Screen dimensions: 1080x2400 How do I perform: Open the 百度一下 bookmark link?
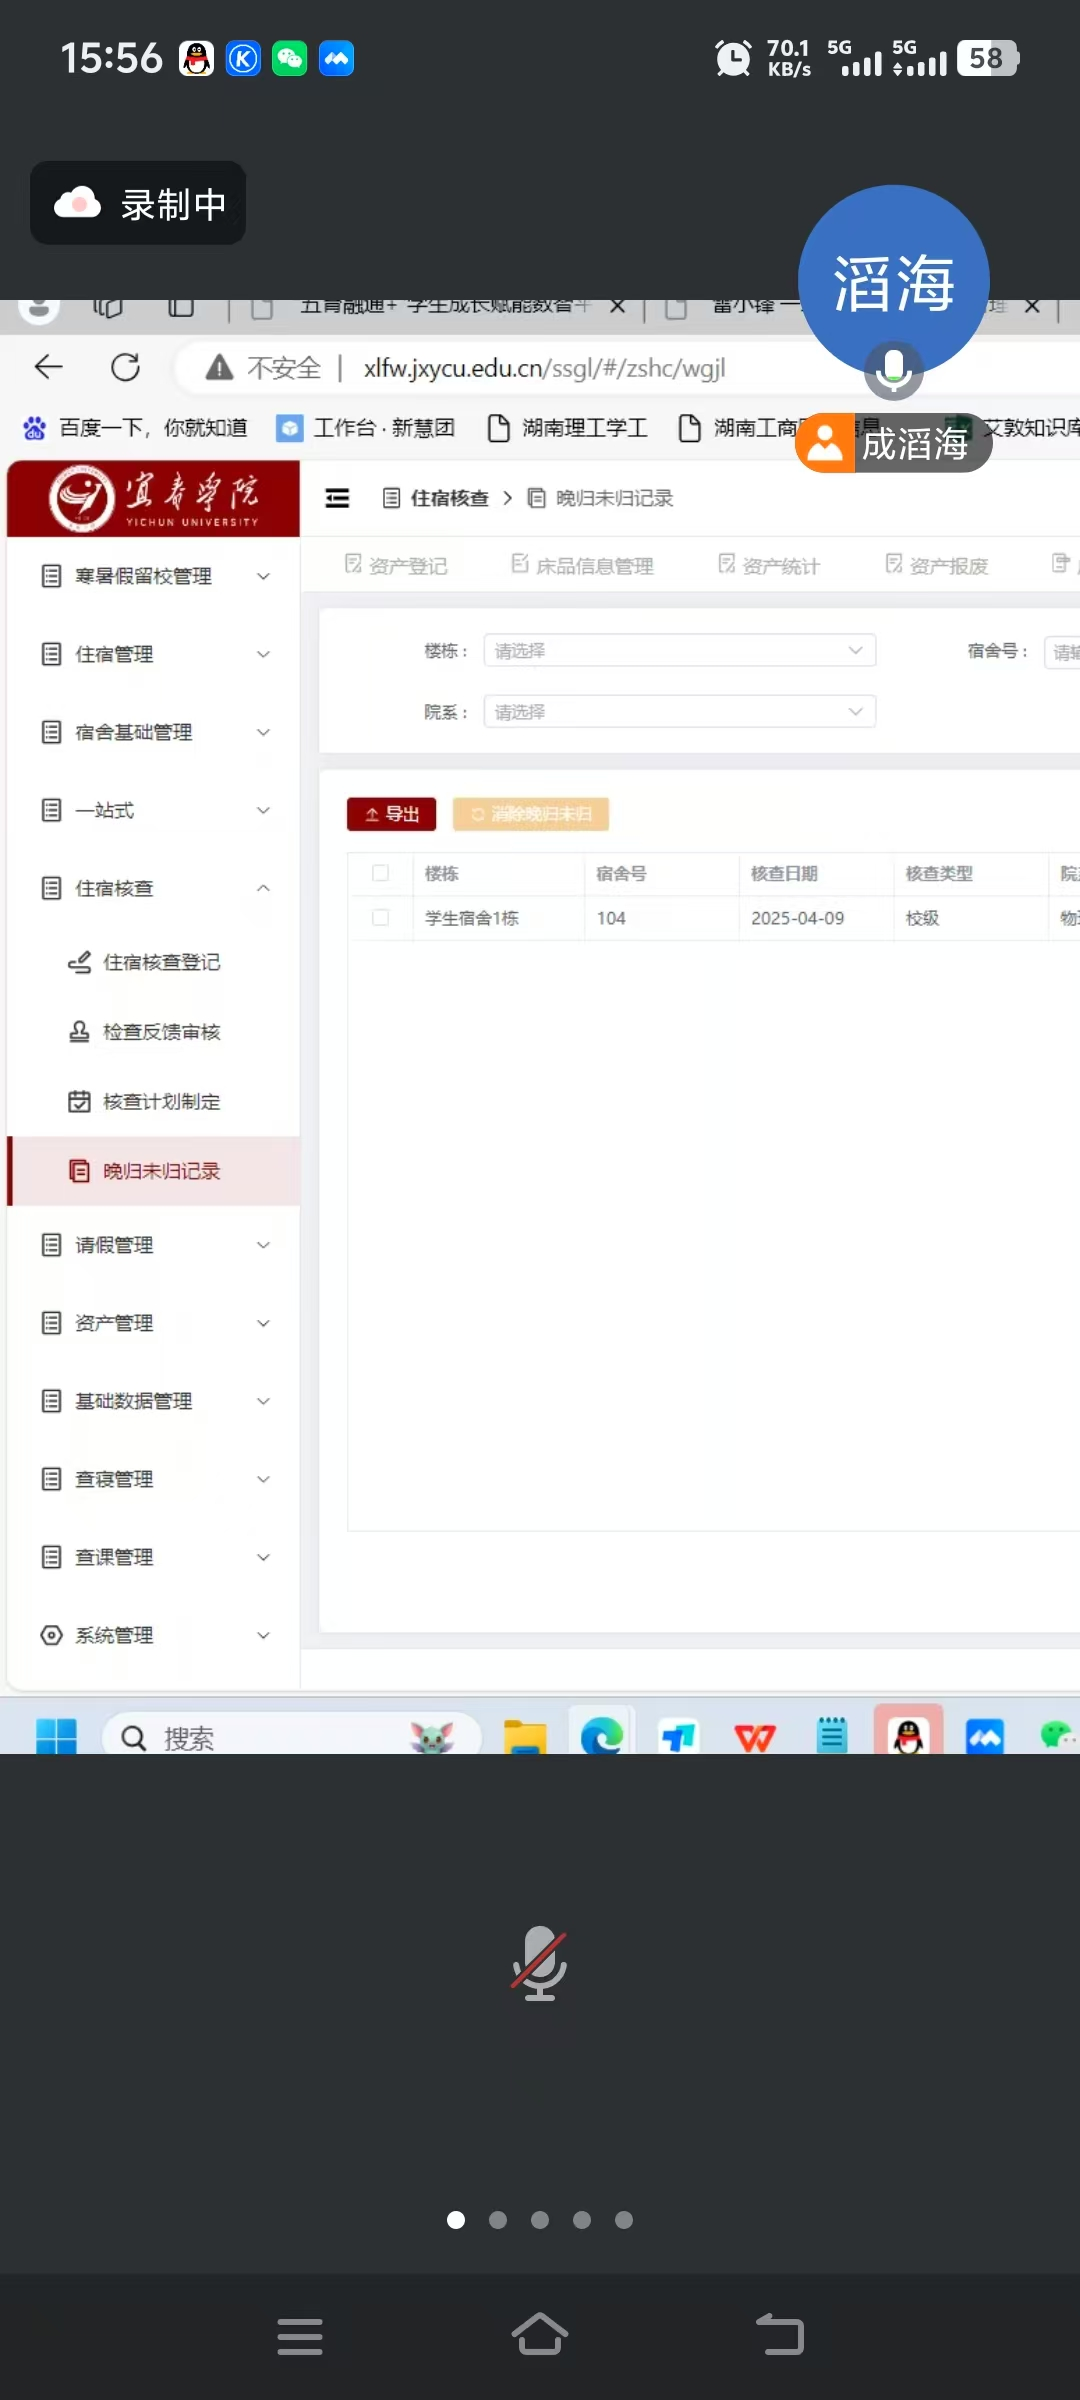pos(135,428)
